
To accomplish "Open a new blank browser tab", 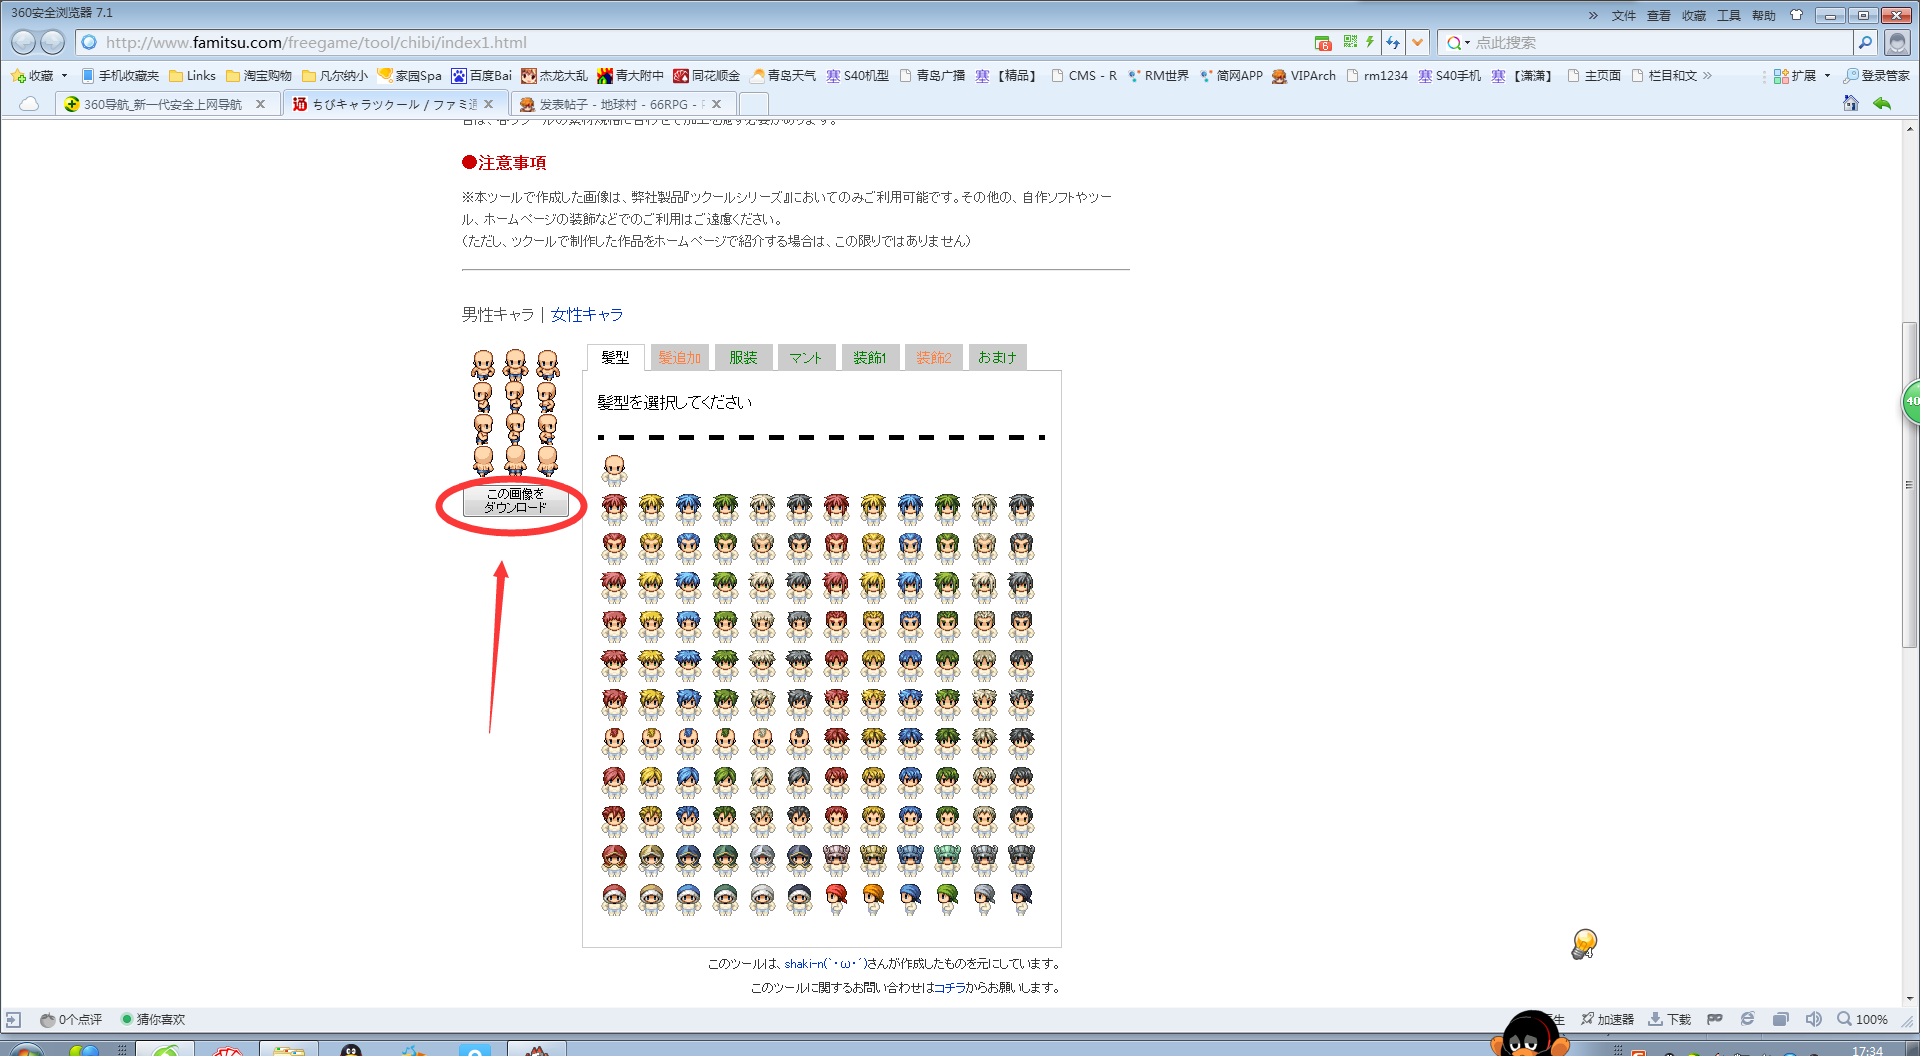I will 754,104.
